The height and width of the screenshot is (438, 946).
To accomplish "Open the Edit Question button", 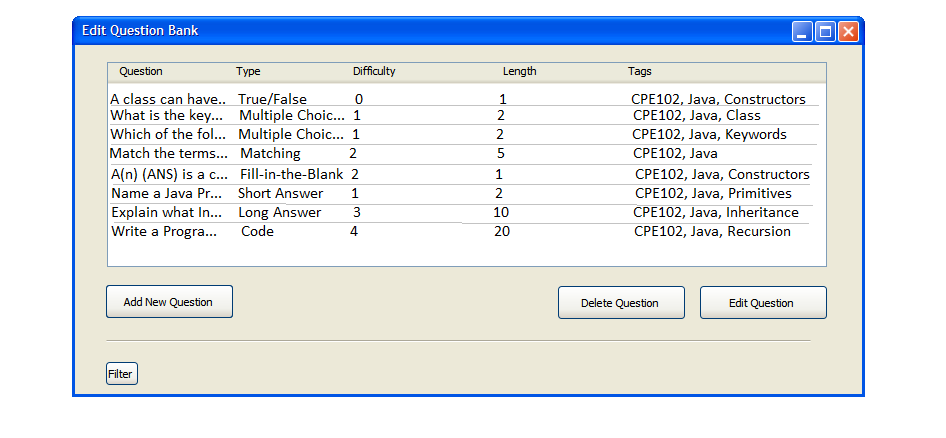I will click(762, 303).
